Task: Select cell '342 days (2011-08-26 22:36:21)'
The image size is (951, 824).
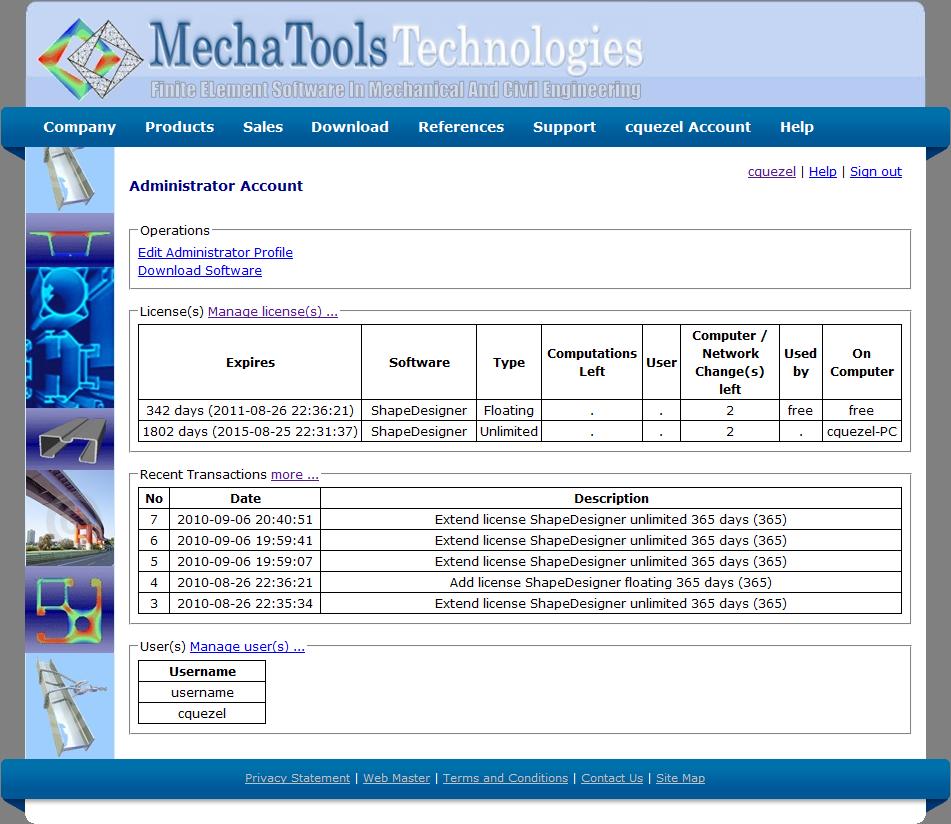Action: [250, 410]
